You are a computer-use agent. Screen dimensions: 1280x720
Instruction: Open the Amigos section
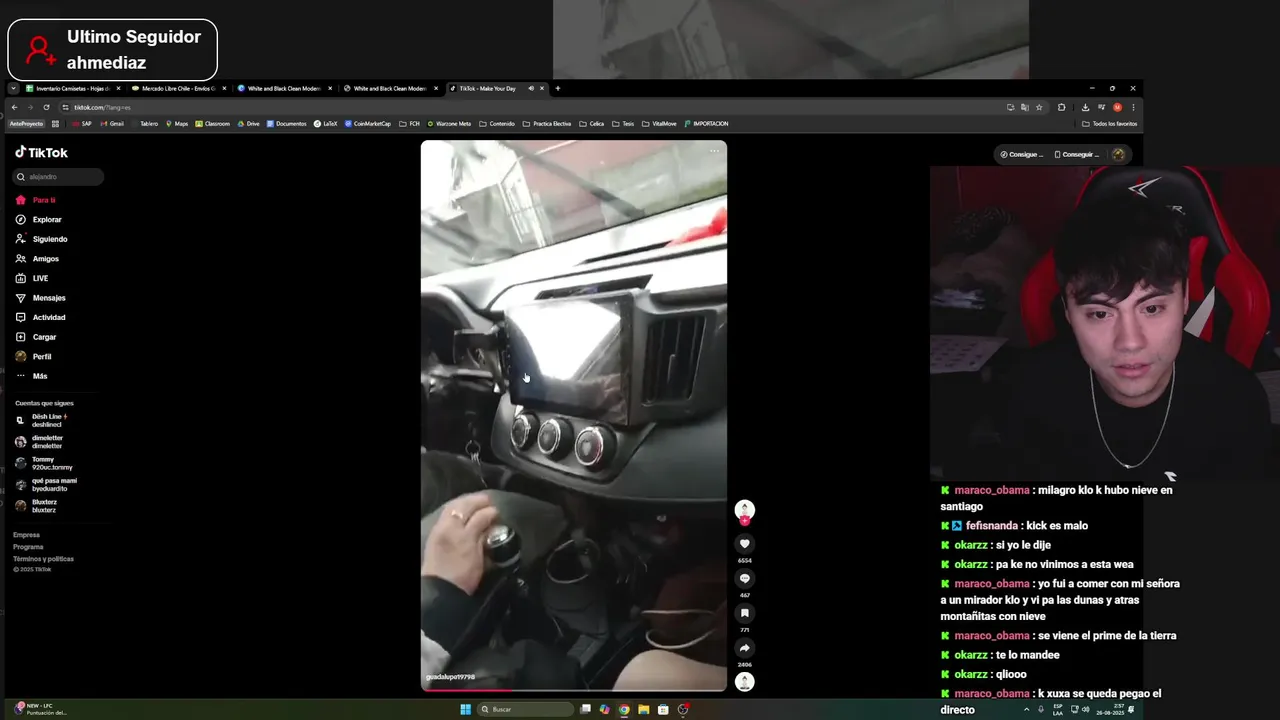click(x=38, y=259)
